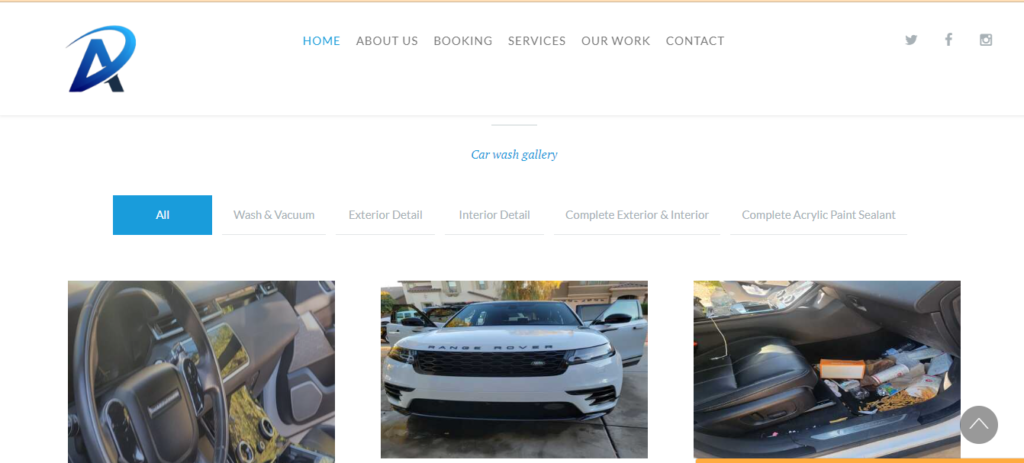Navigate to BOOKING in the menu

463,40
